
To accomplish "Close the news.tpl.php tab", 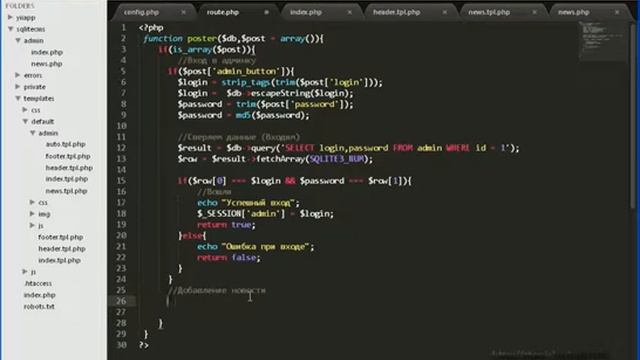I will (x=535, y=12).
